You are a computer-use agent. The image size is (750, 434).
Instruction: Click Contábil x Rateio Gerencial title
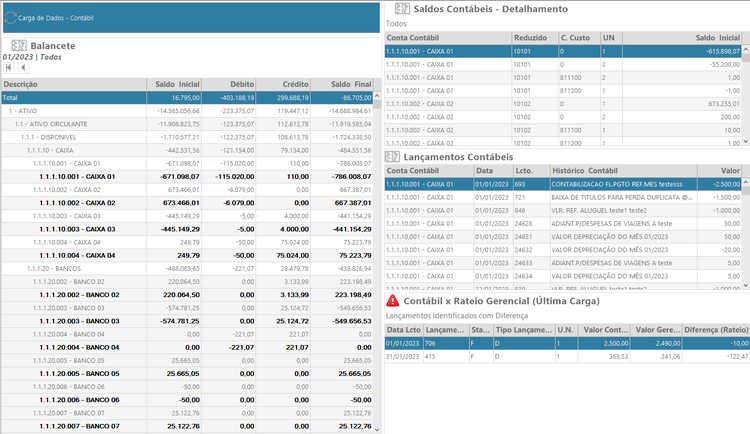click(501, 301)
